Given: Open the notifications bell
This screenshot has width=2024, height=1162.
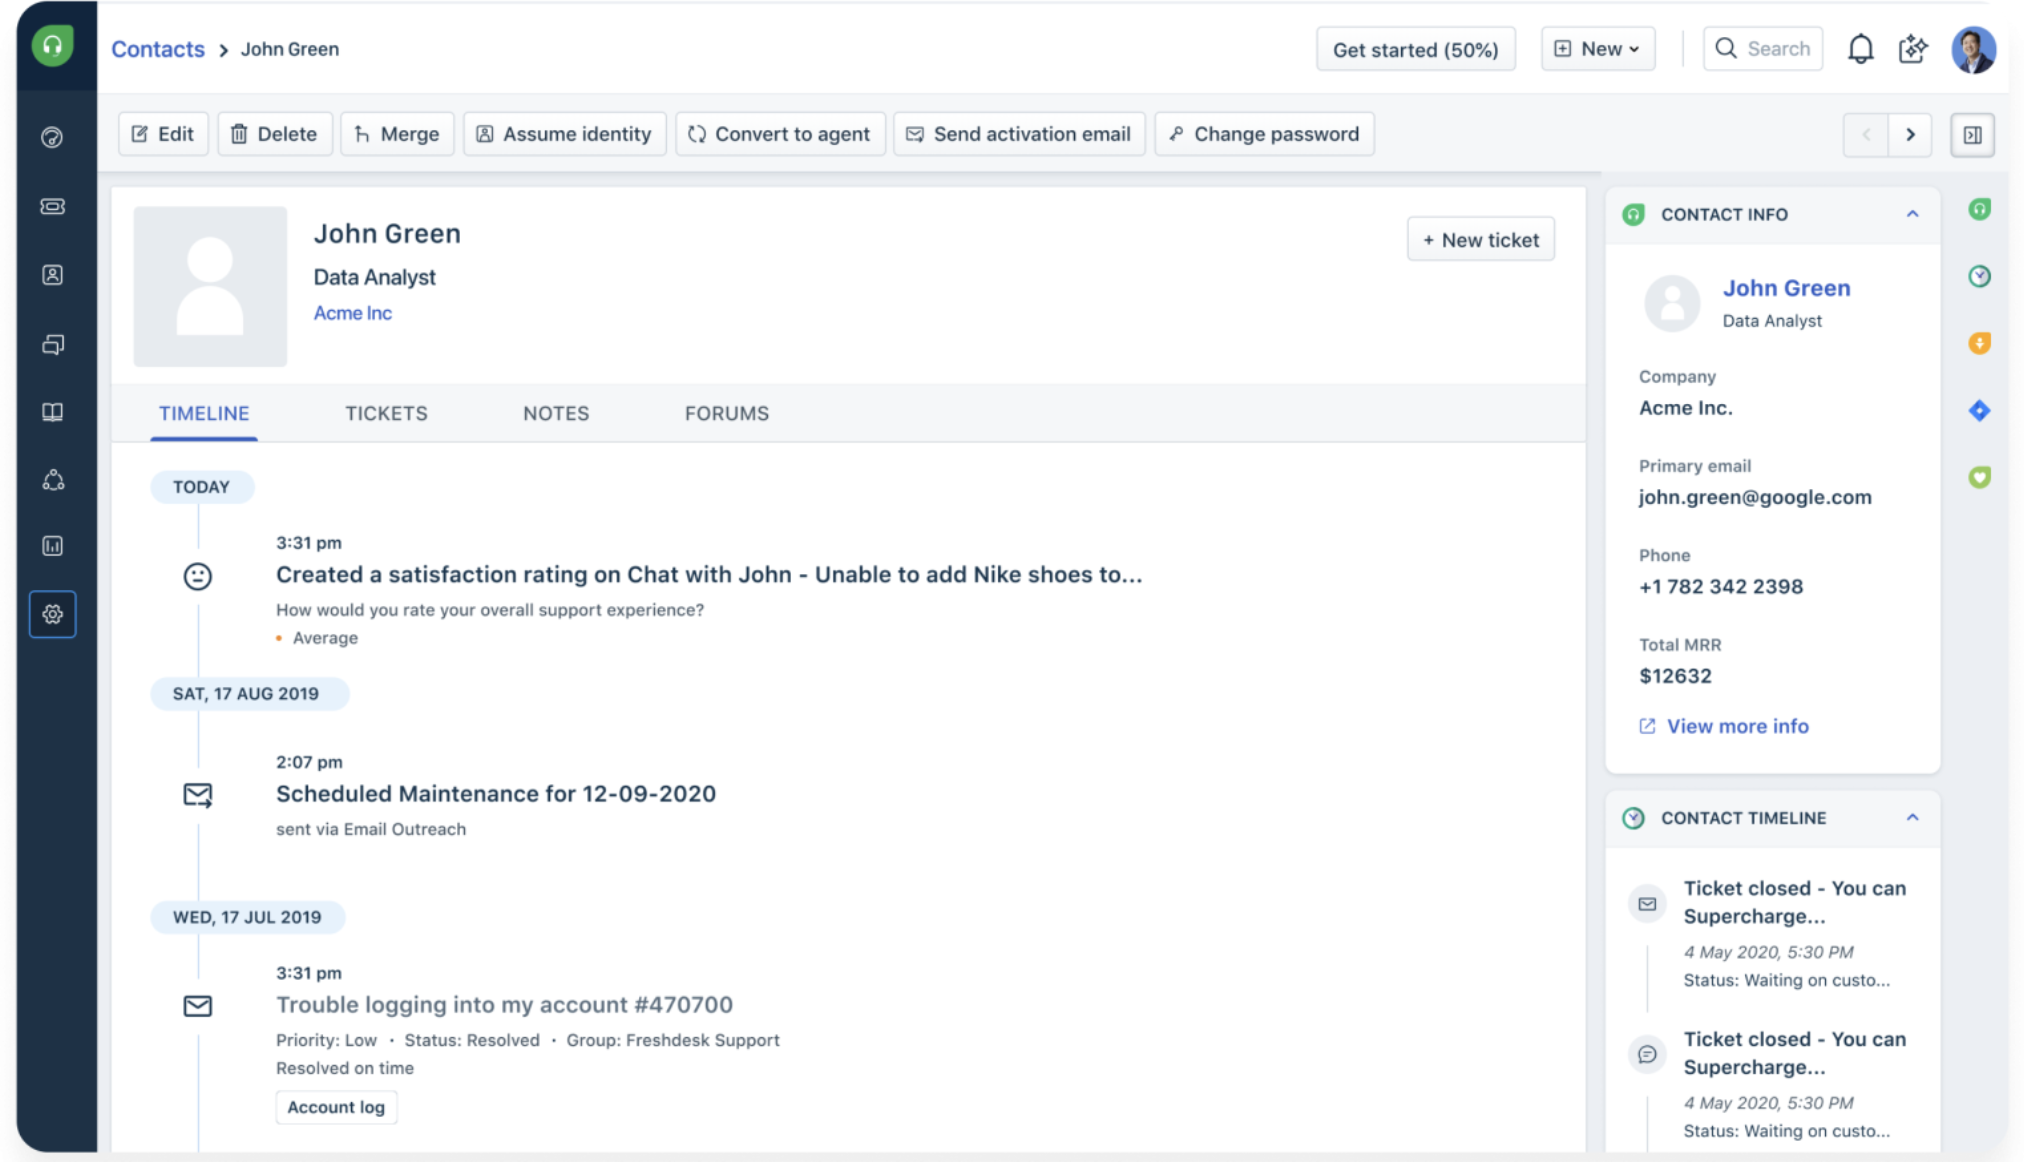Looking at the screenshot, I should pyautogui.click(x=1860, y=49).
